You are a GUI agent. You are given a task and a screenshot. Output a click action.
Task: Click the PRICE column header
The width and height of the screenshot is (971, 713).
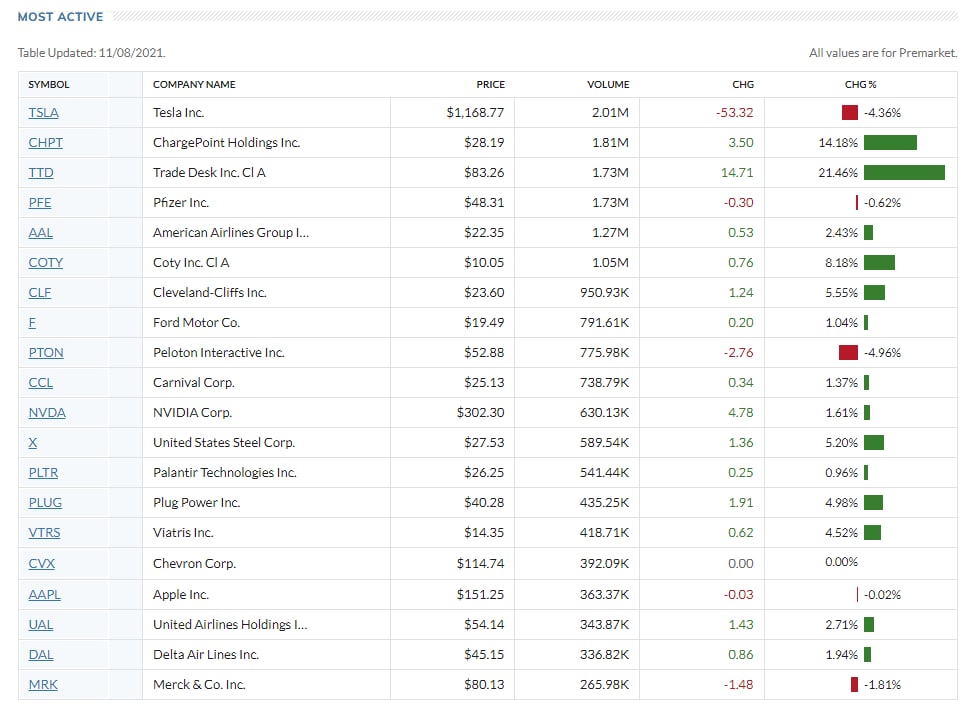(x=490, y=84)
